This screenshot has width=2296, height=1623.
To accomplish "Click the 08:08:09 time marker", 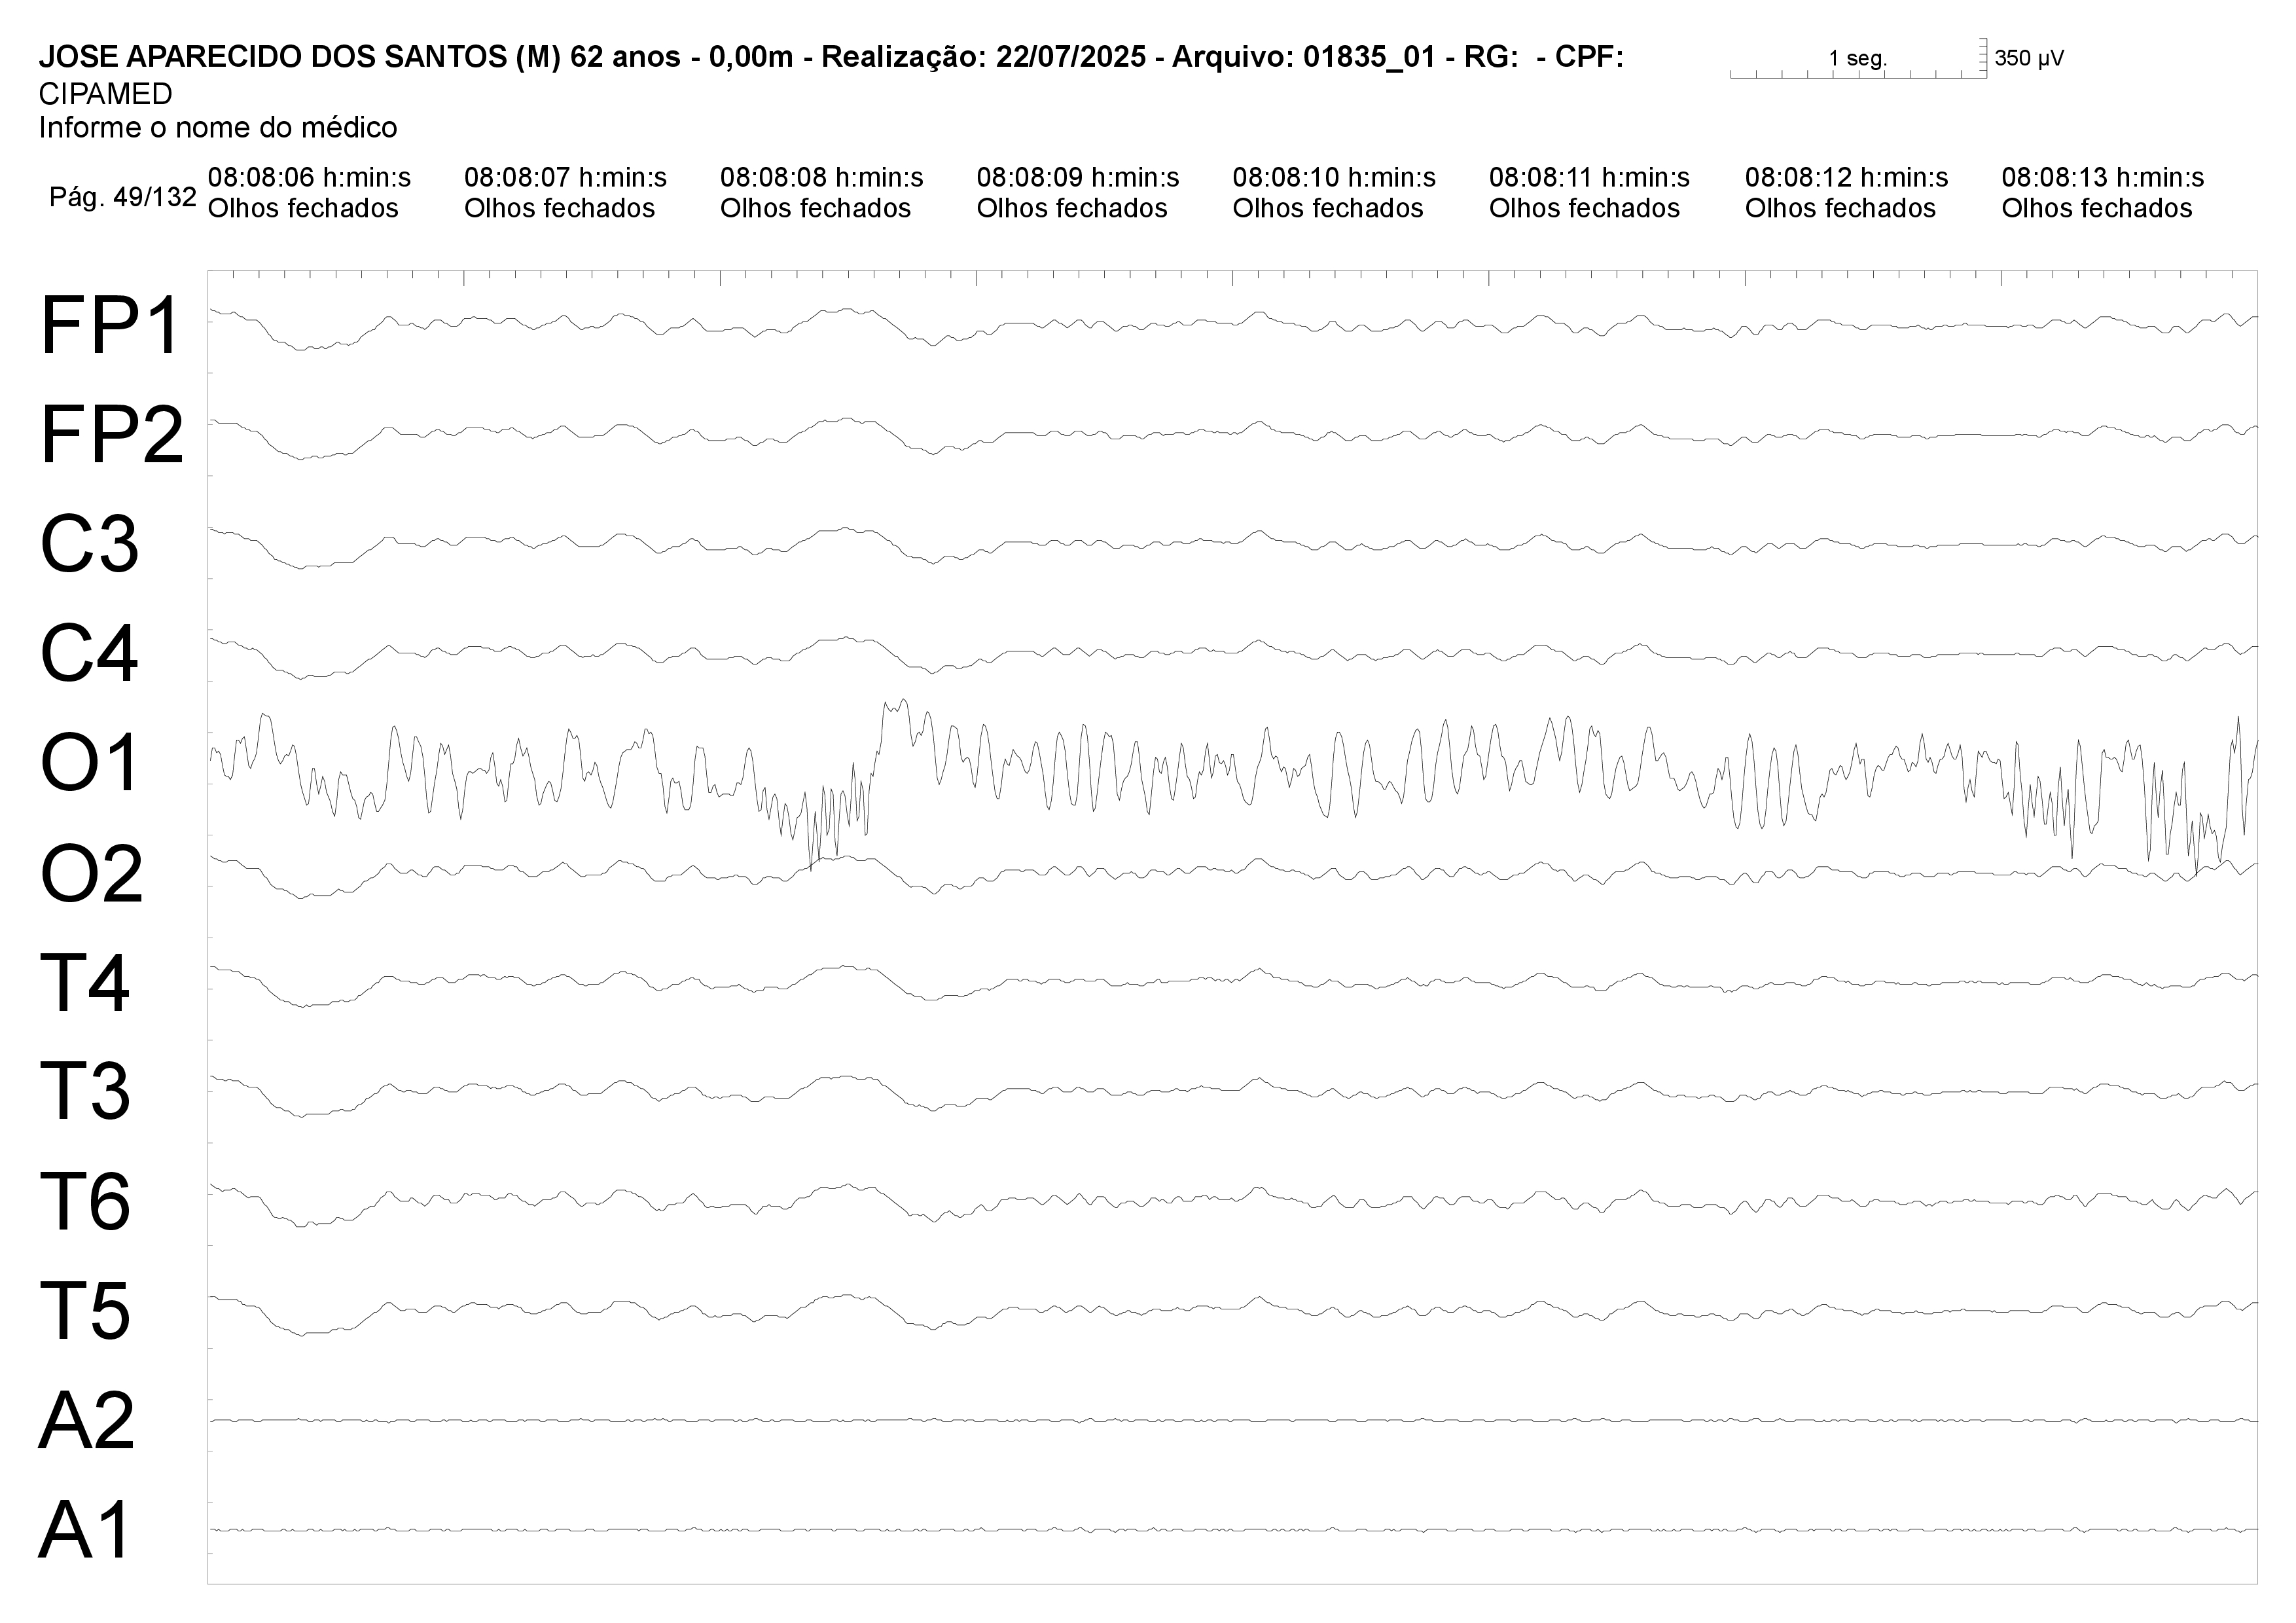I will (1078, 178).
